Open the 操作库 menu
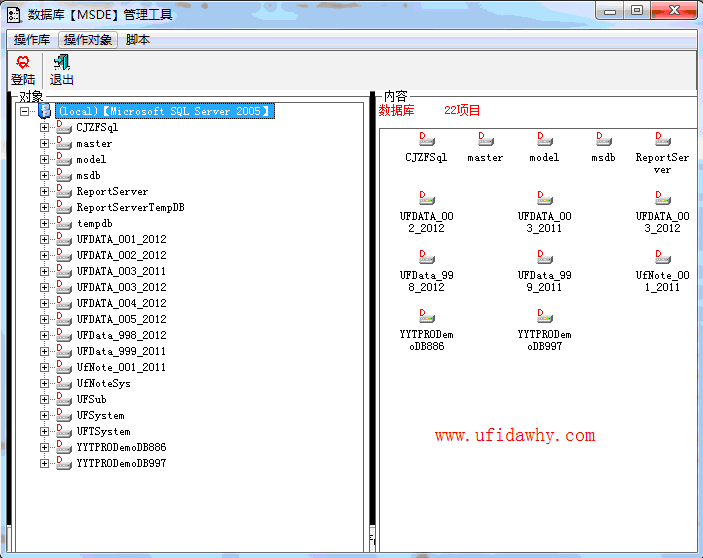Screen dimensions: 703x558 [x=31, y=40]
